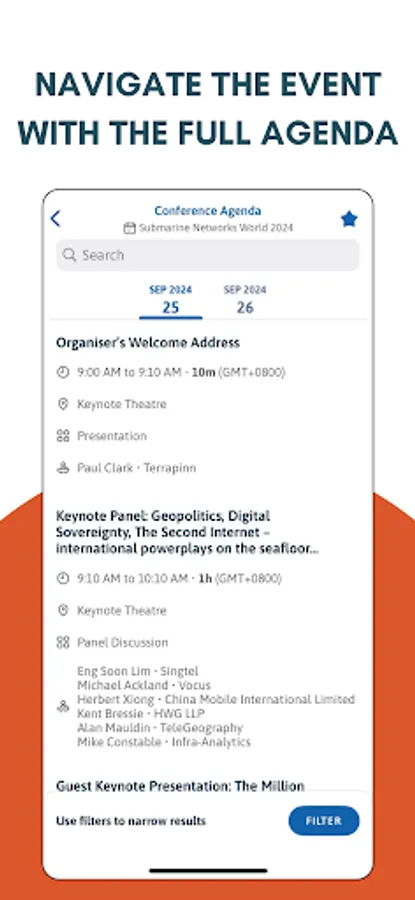Click the Use filters to narrow results text
Viewport: 415px width, 900px height.
coord(131,821)
